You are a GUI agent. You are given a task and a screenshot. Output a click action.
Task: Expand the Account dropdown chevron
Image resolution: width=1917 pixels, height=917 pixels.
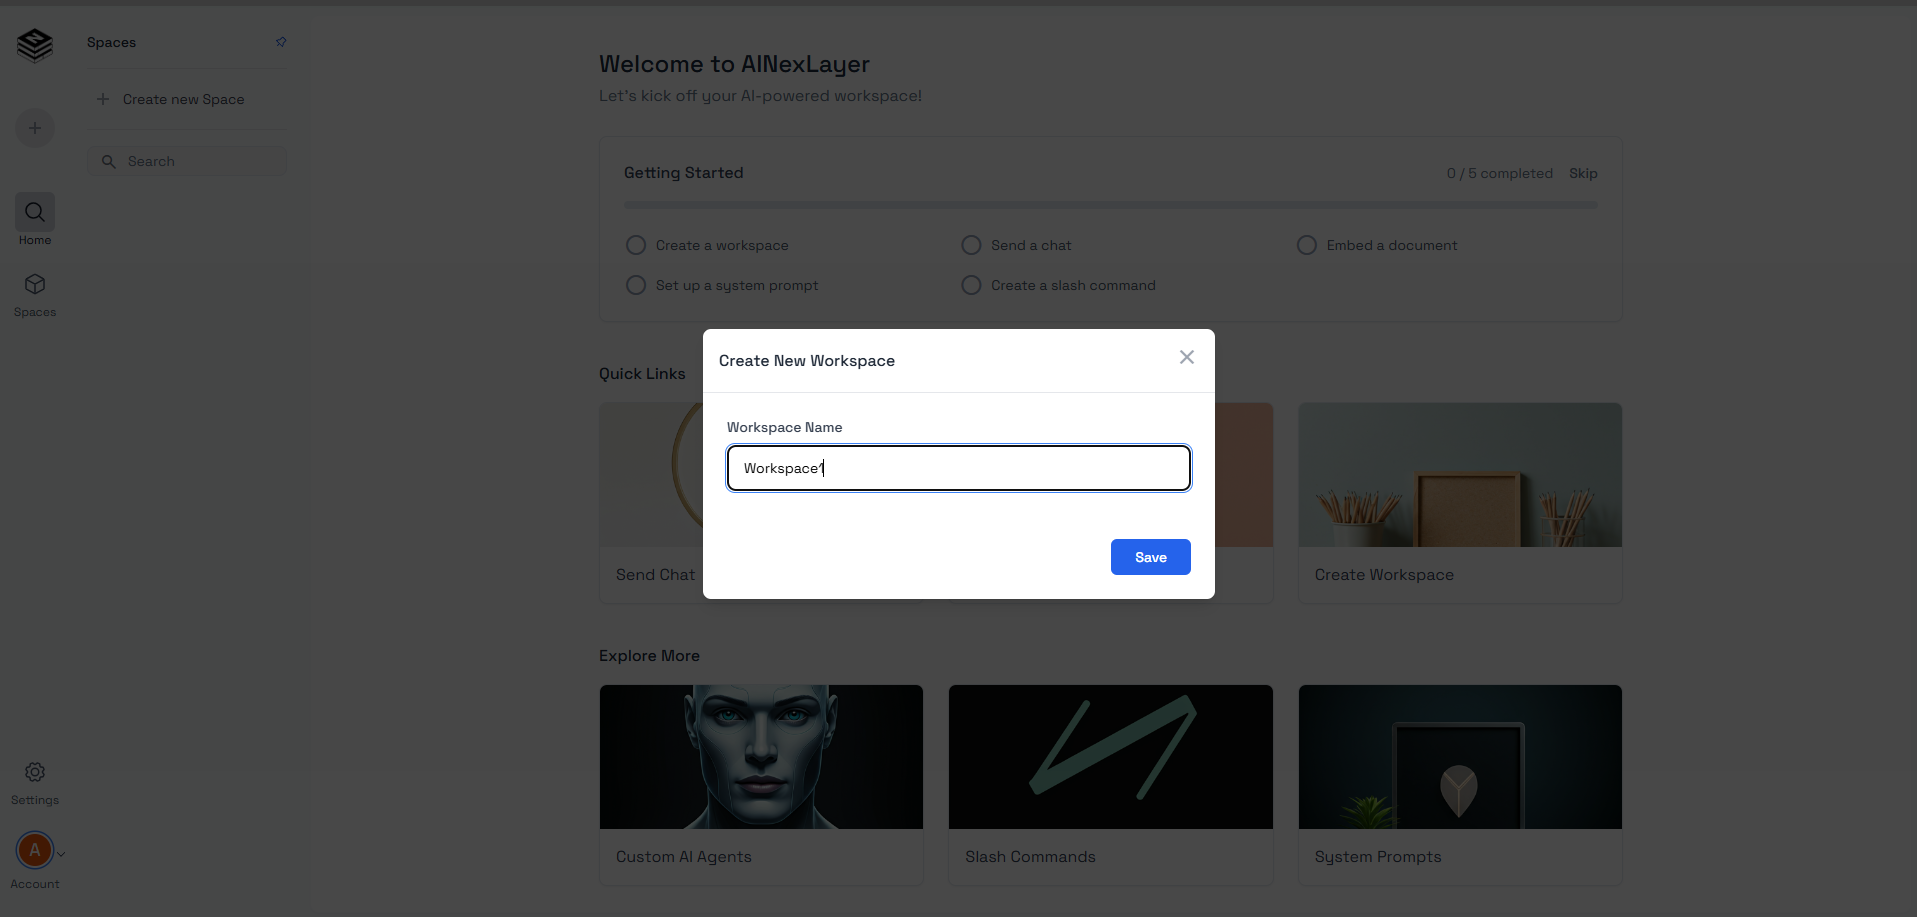[61, 854]
